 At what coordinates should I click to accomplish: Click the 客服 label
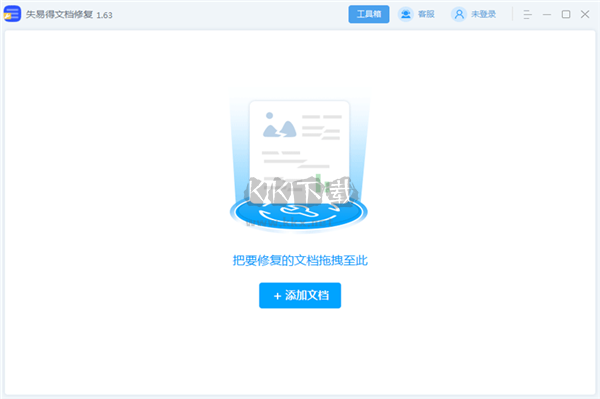426,15
